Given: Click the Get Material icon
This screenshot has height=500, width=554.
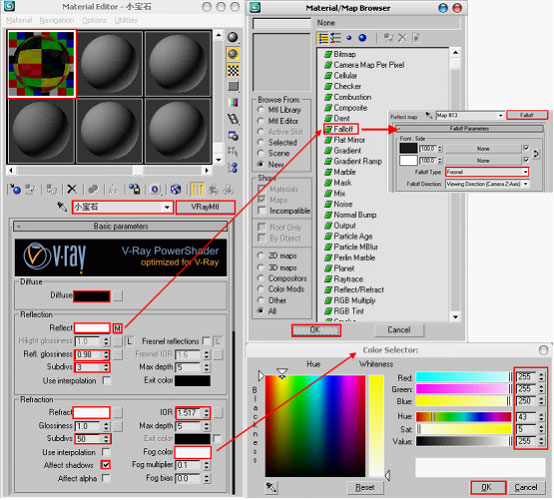Looking at the screenshot, I should pyautogui.click(x=15, y=189).
